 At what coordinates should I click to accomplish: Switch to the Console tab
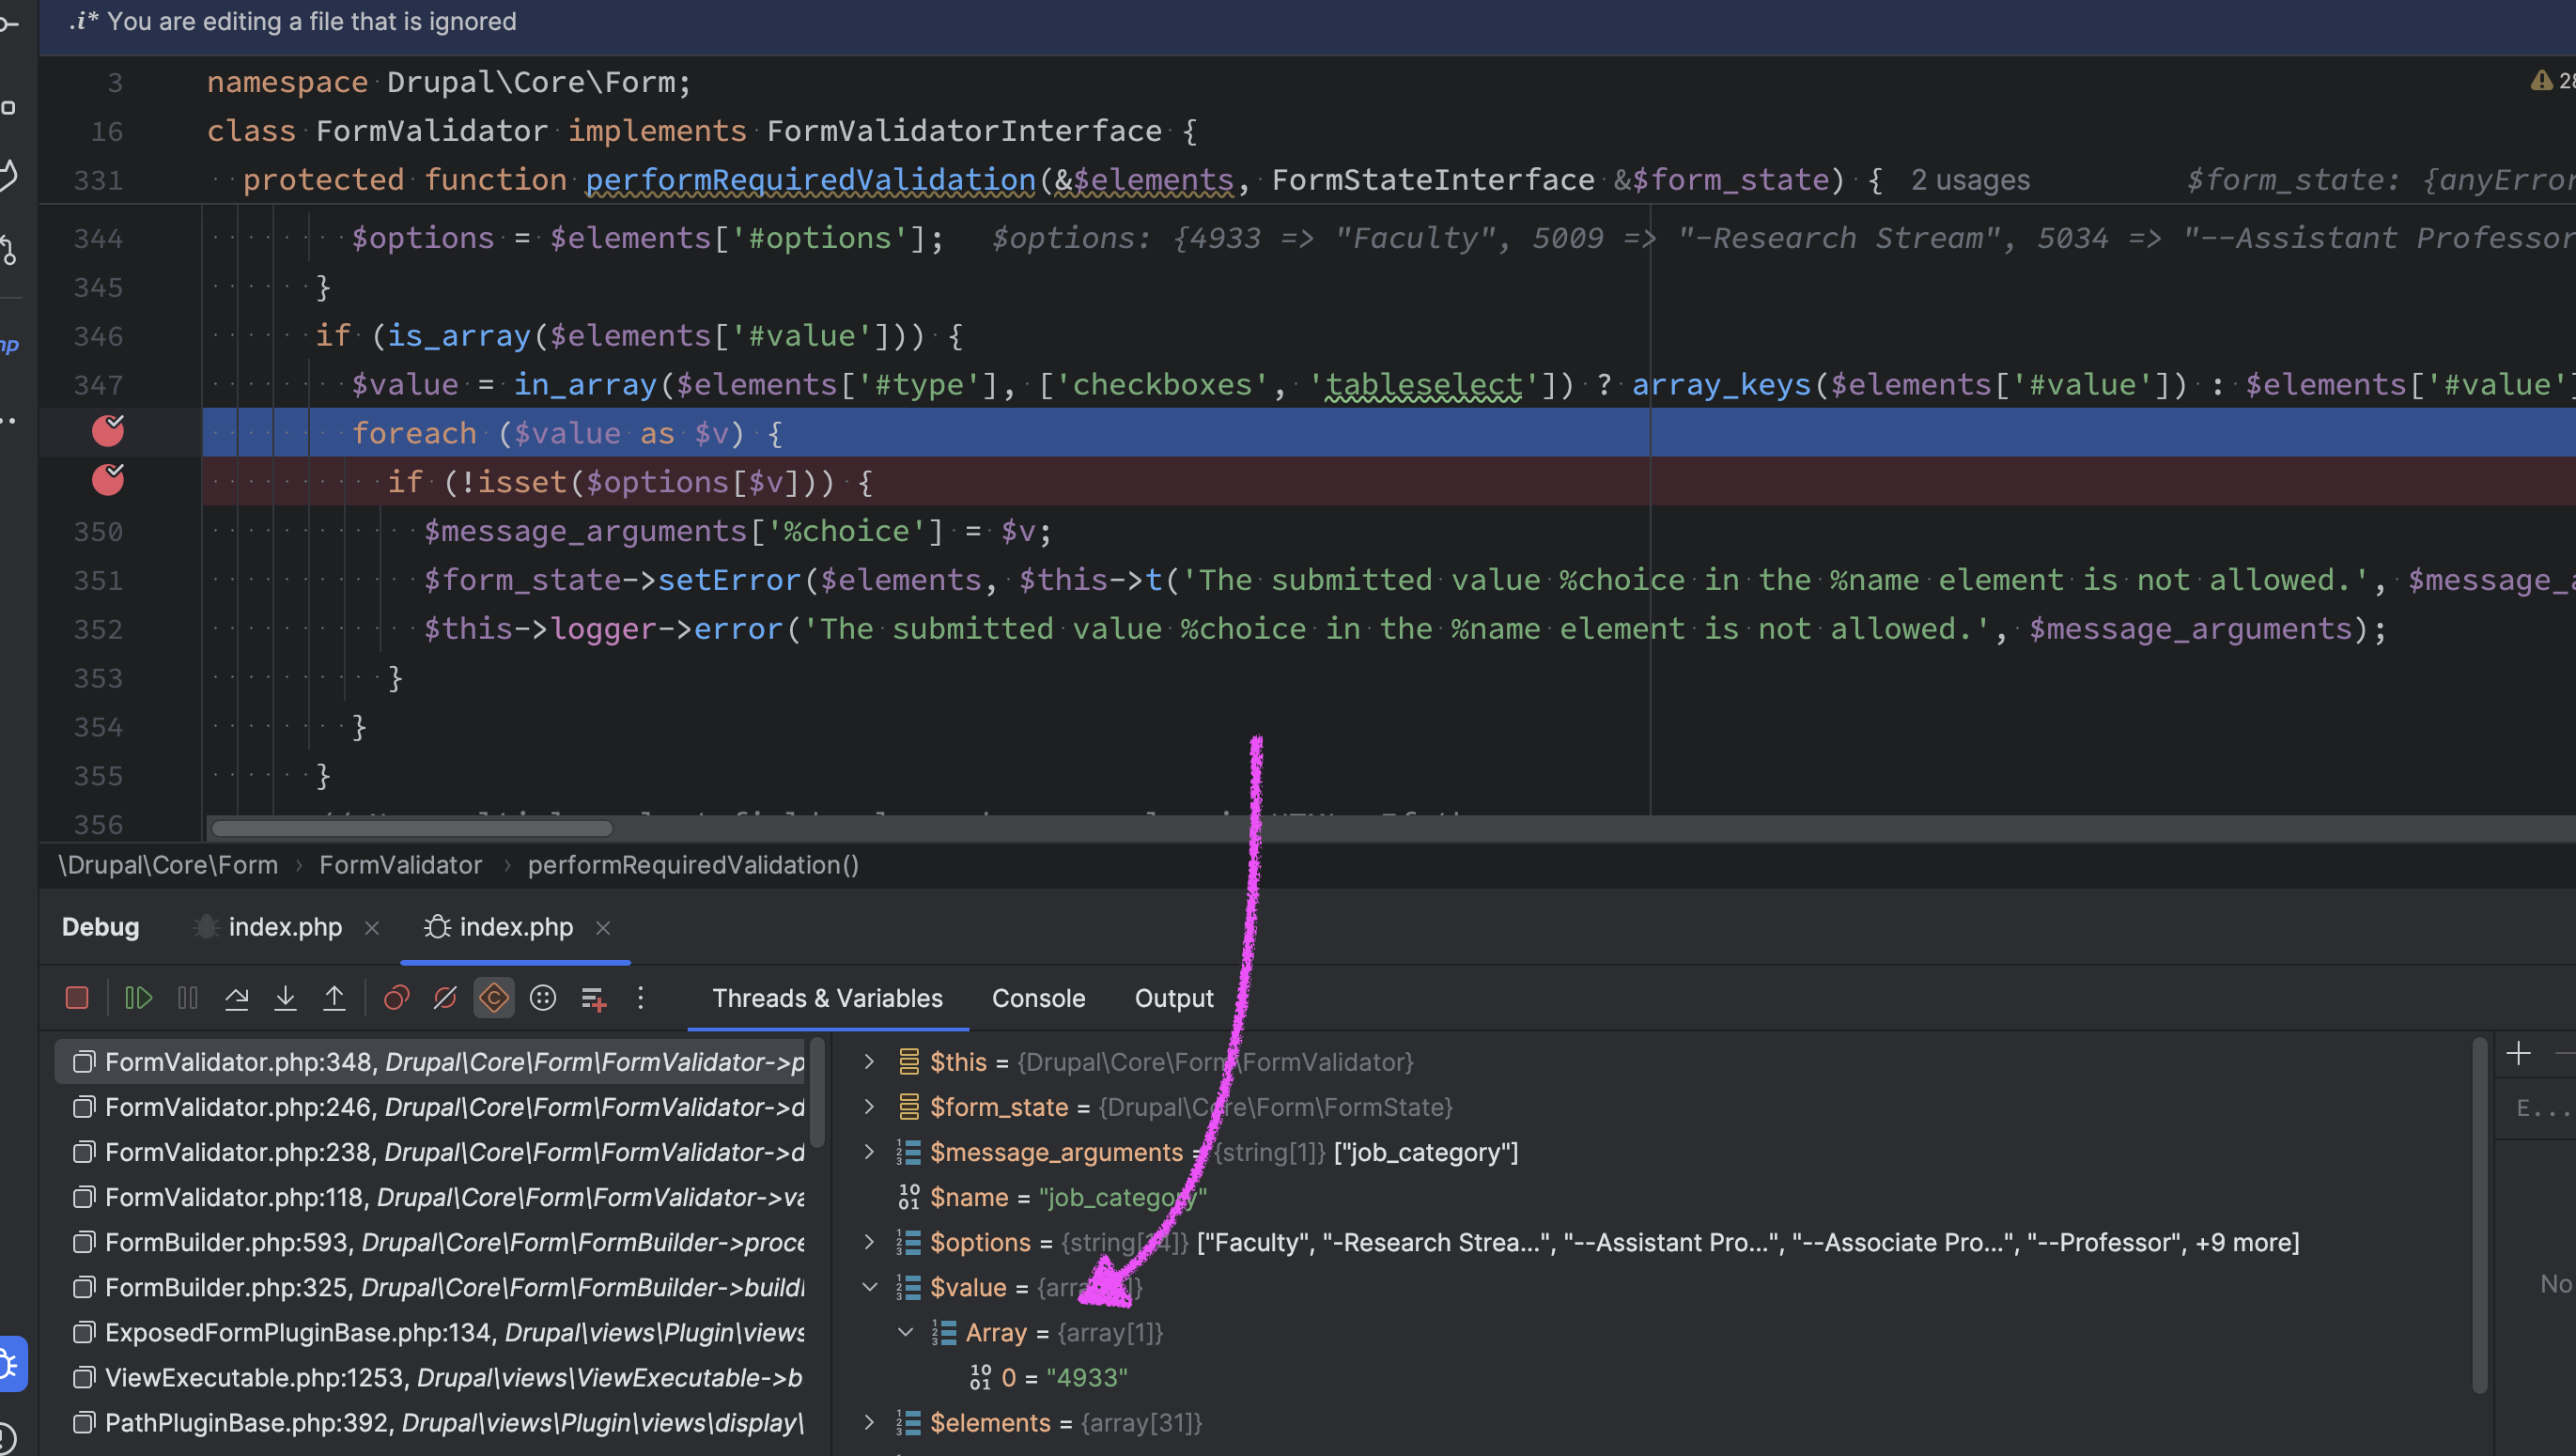click(1038, 998)
